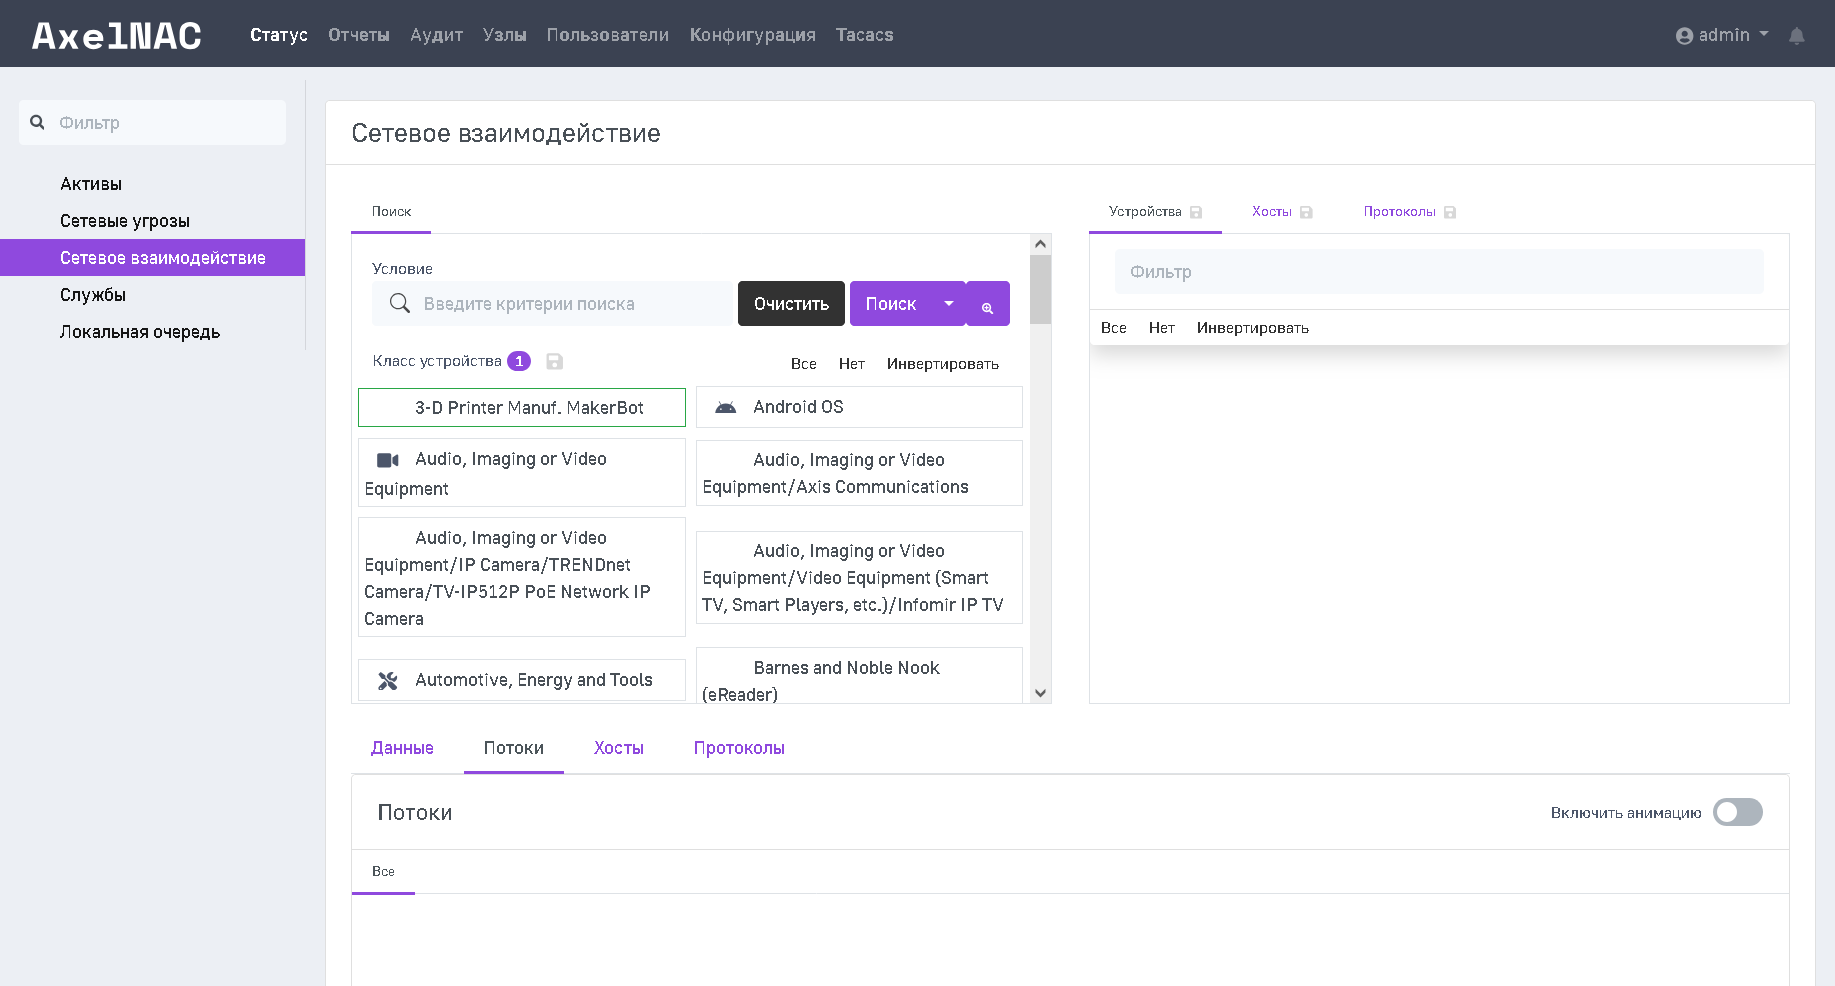This screenshot has height=986, width=1835.
Task: Click the notification bell icon
Action: tap(1796, 36)
